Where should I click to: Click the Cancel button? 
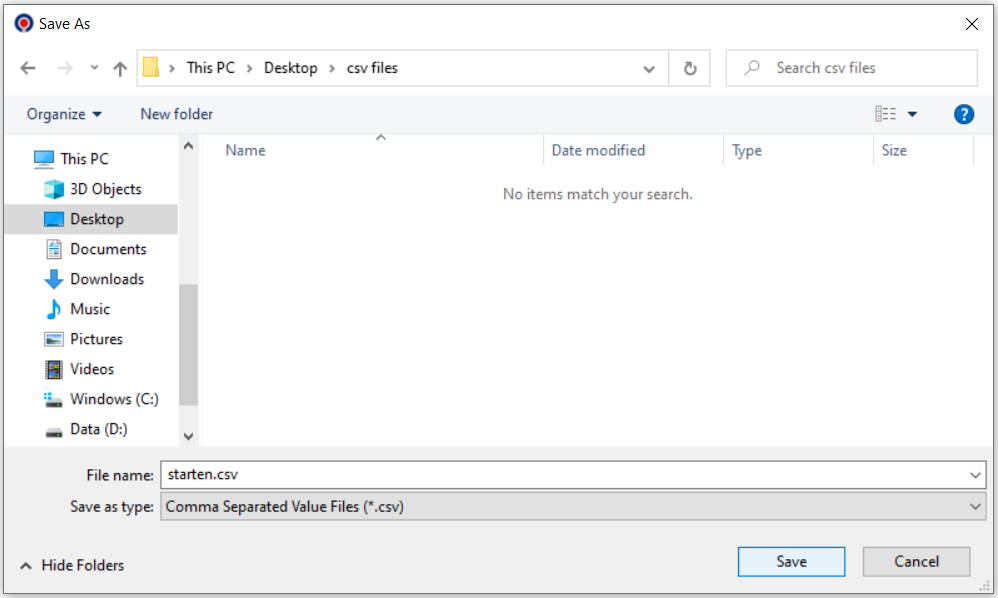917,562
